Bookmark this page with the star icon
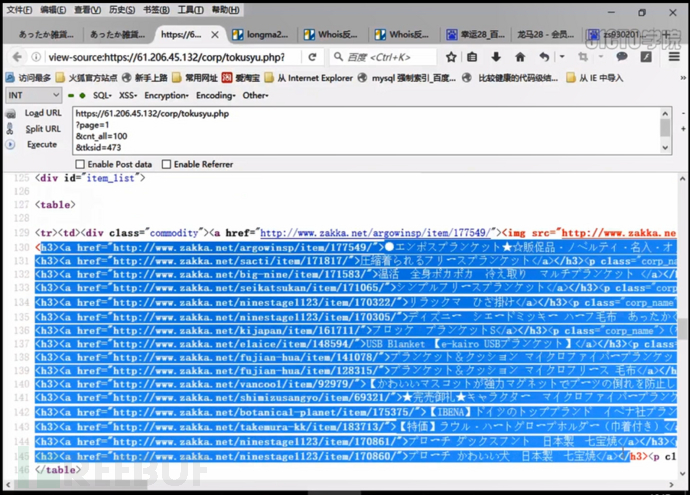The image size is (690, 495). [x=451, y=57]
